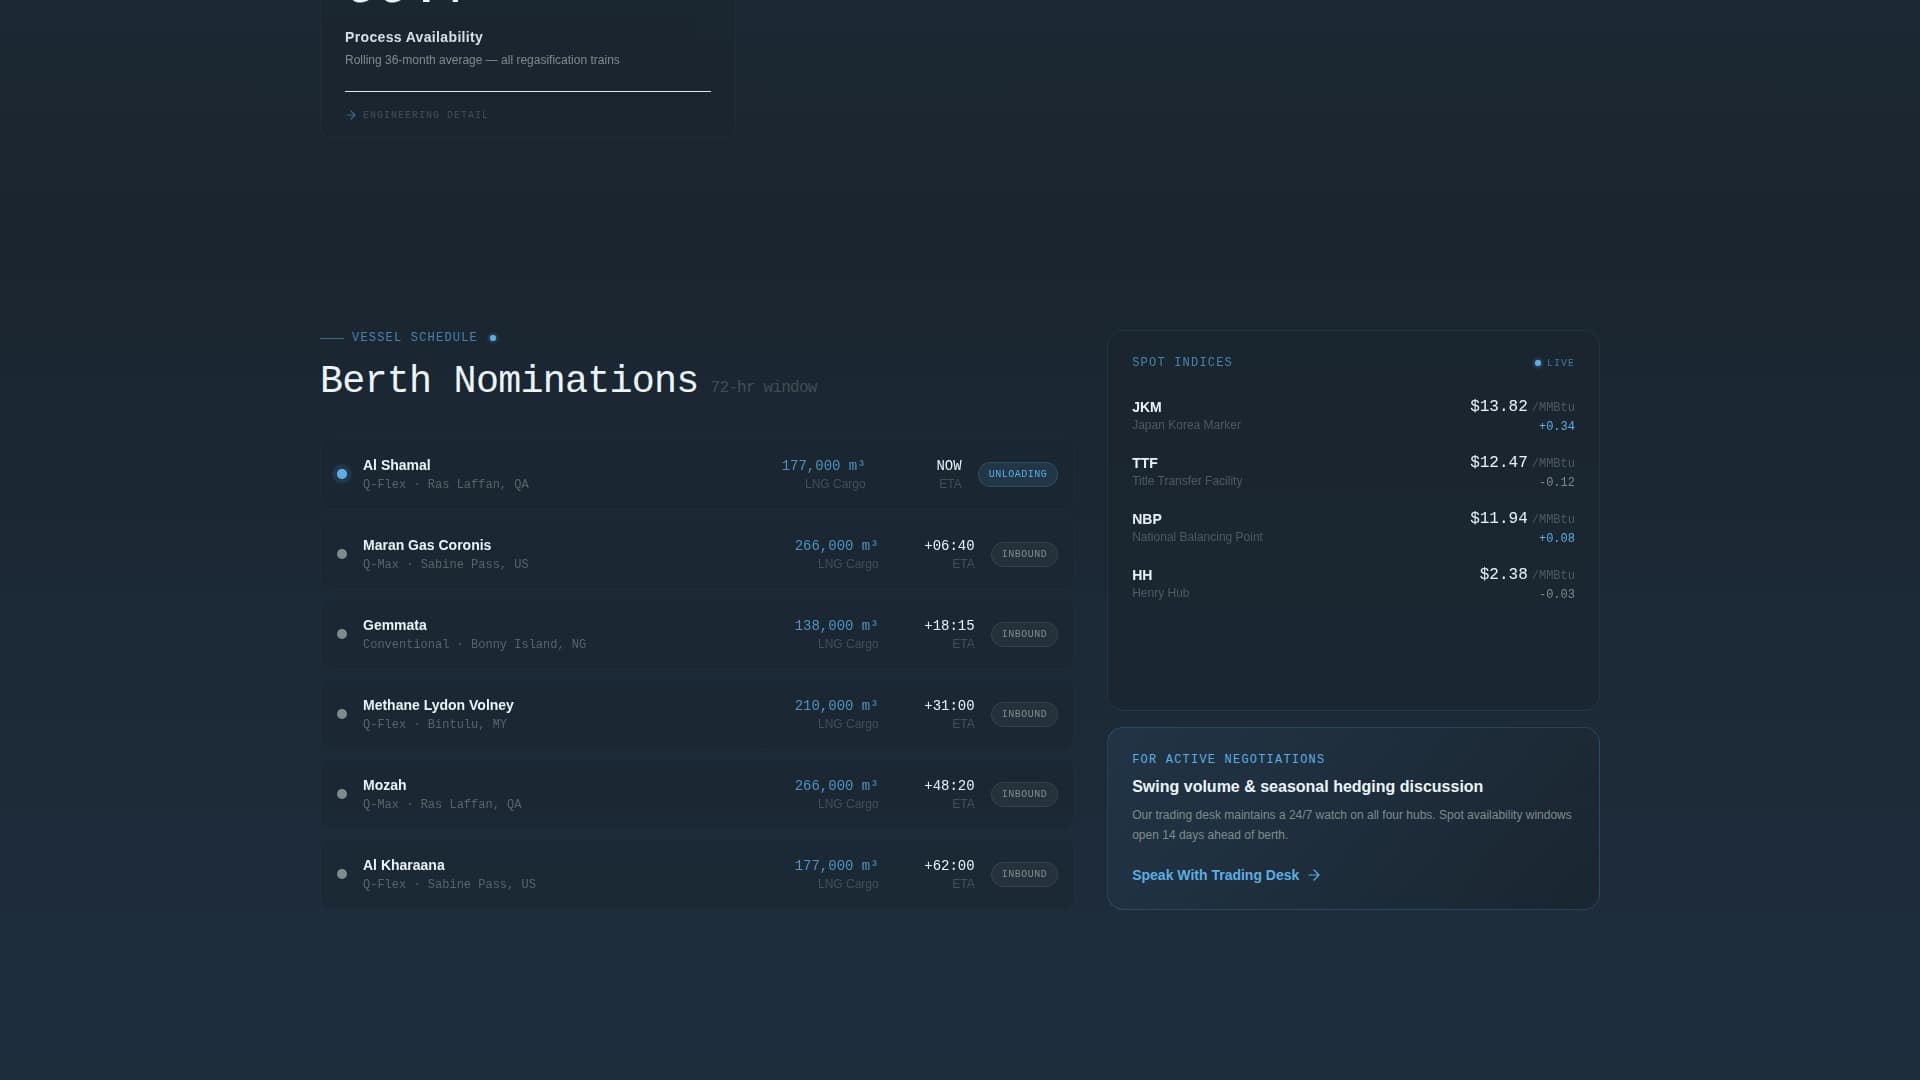Open the Engineering Detail link
This screenshot has height=1080, width=1920.
425,115
